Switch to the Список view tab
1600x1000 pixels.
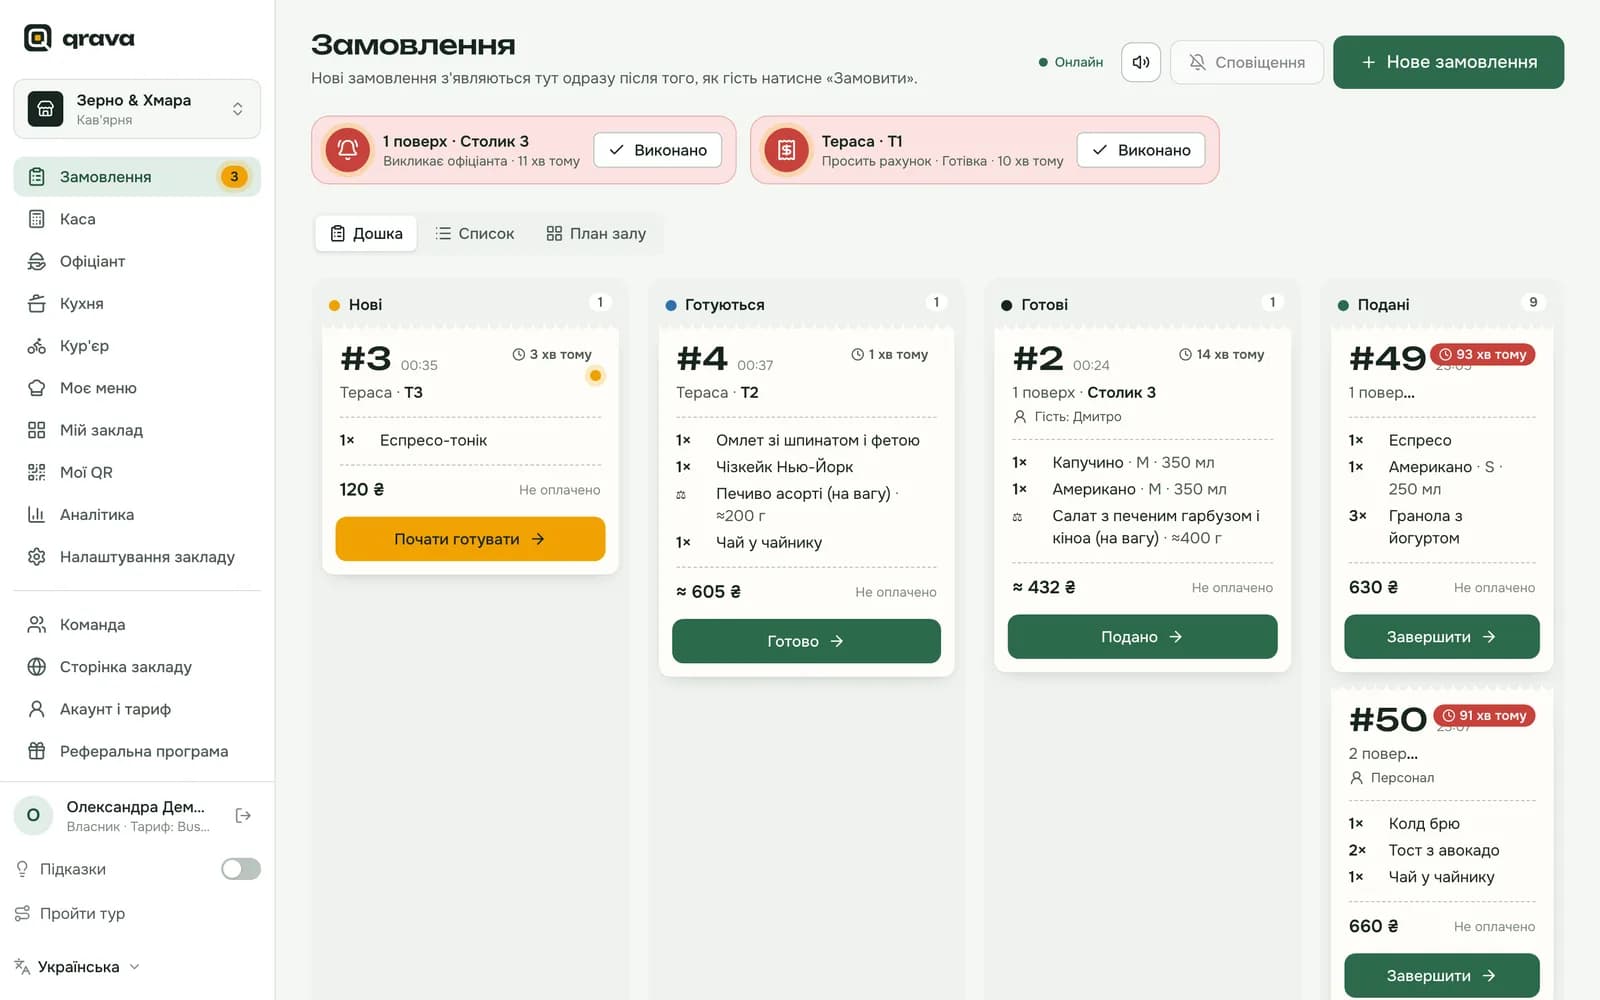475,233
